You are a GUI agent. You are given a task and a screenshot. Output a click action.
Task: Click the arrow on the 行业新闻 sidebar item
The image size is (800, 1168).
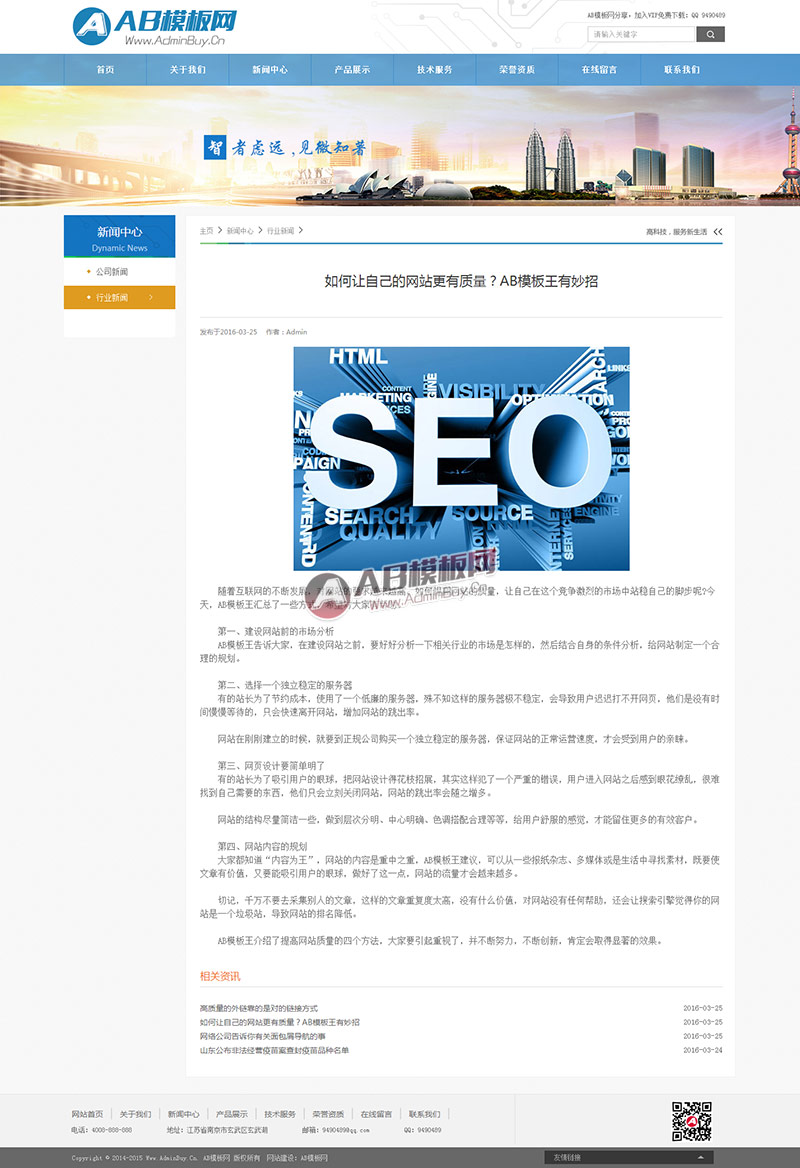(151, 297)
